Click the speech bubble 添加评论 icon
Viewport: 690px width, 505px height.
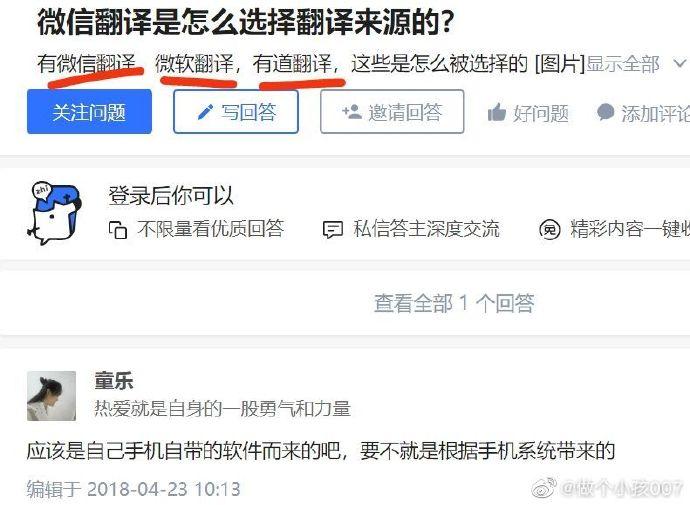(x=606, y=112)
